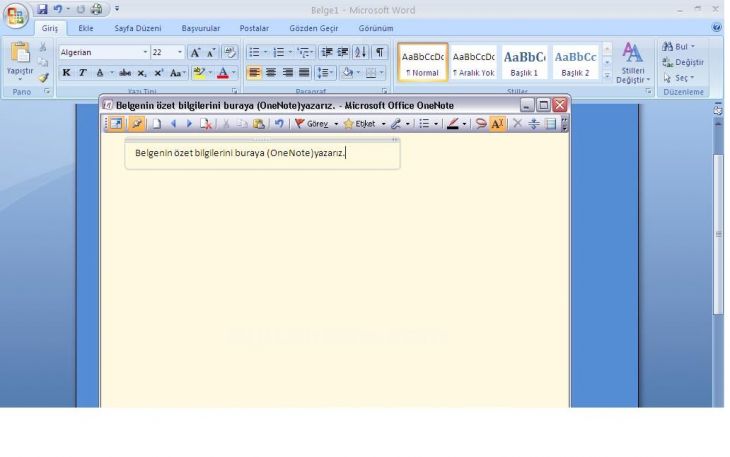This screenshot has width=730, height=457.
Task: Decrease indent in the paragraph group
Action: (x=327, y=52)
